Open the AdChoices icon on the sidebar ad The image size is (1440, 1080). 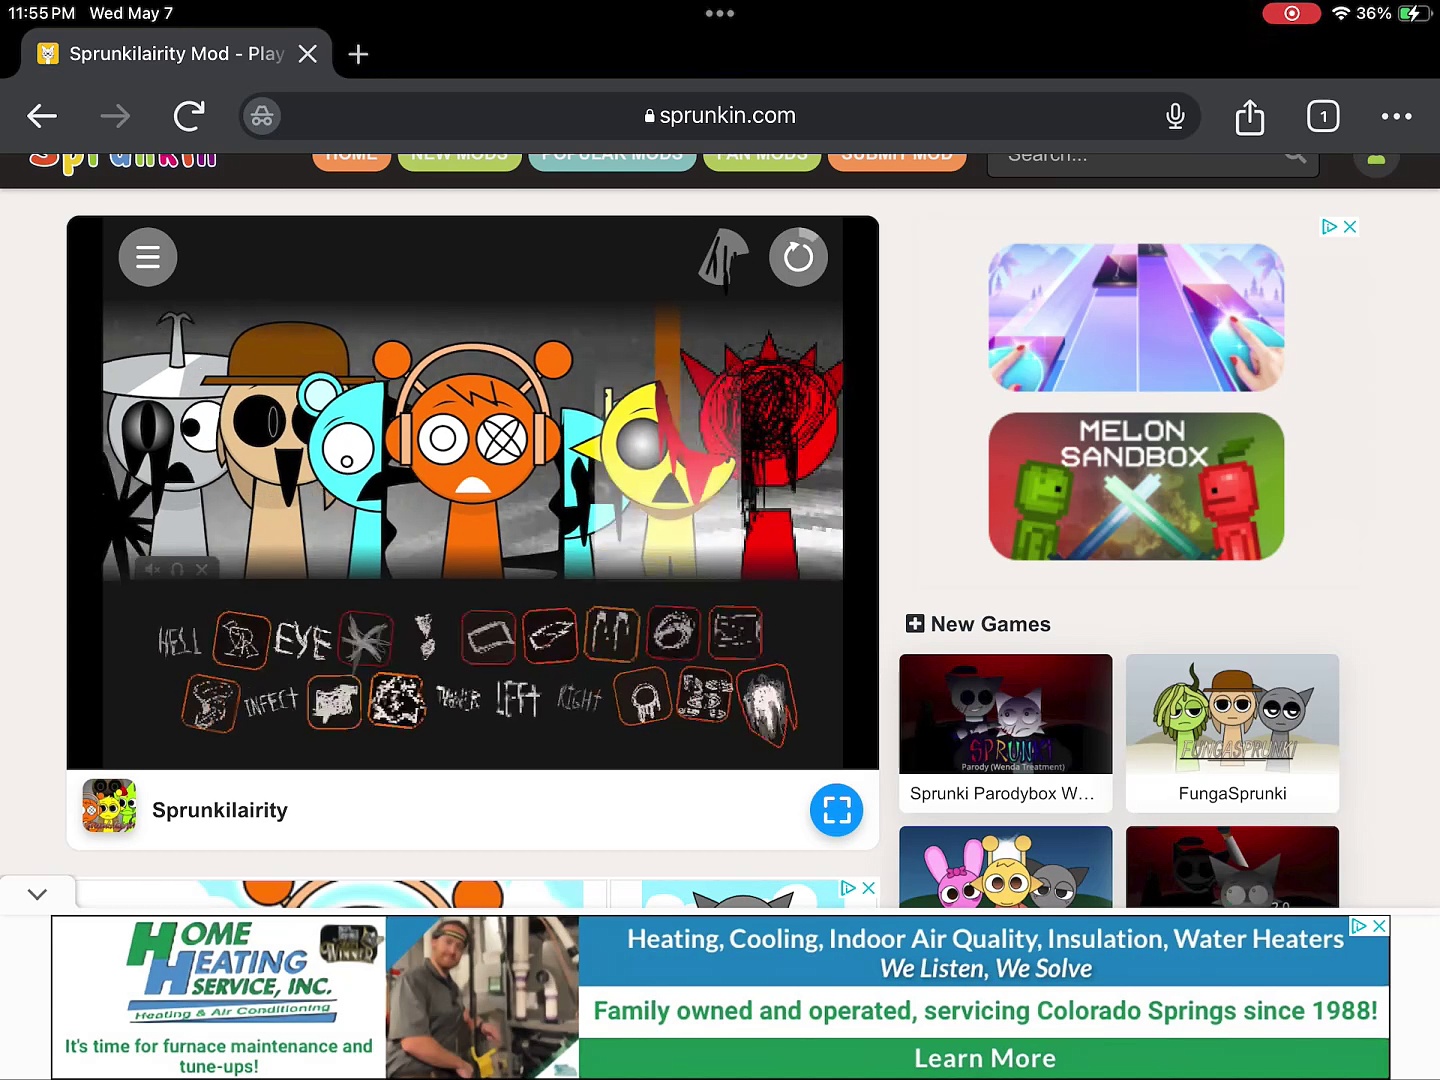coord(1329,227)
